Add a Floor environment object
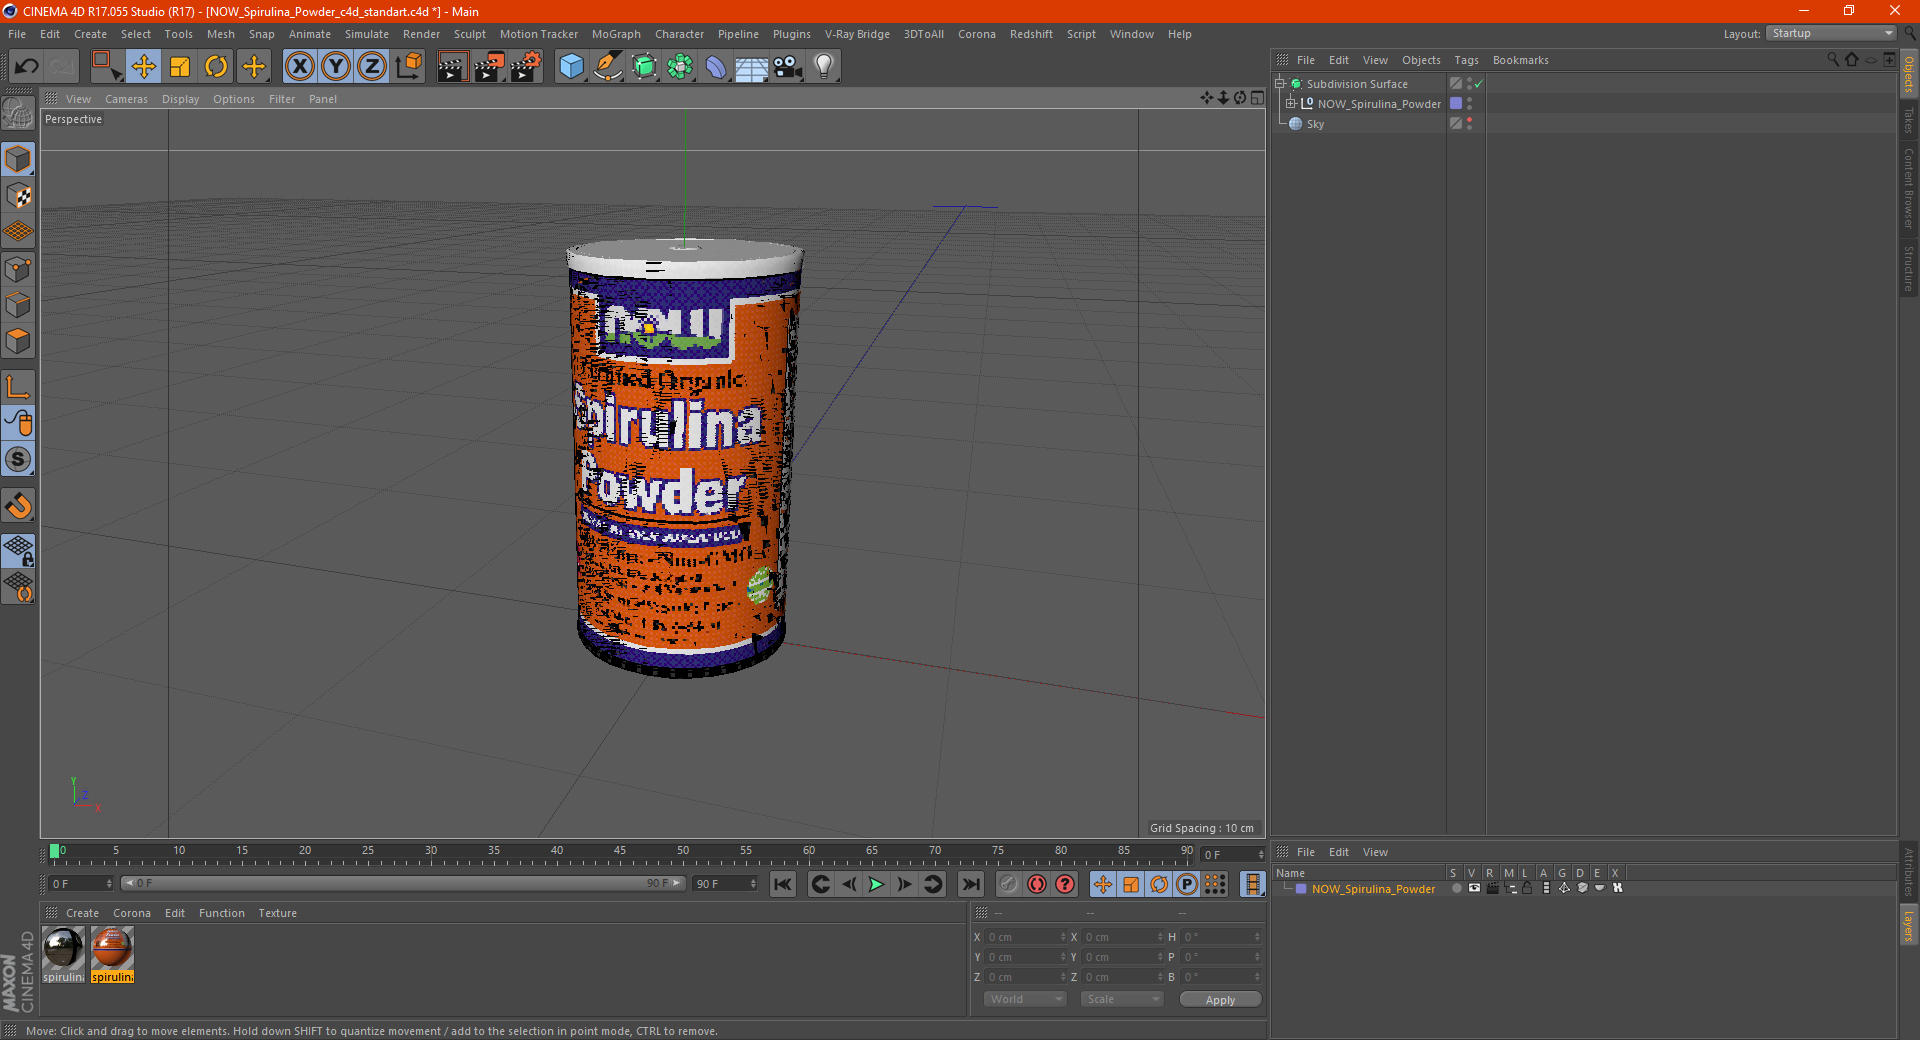Viewport: 1920px width, 1040px height. tap(752, 67)
